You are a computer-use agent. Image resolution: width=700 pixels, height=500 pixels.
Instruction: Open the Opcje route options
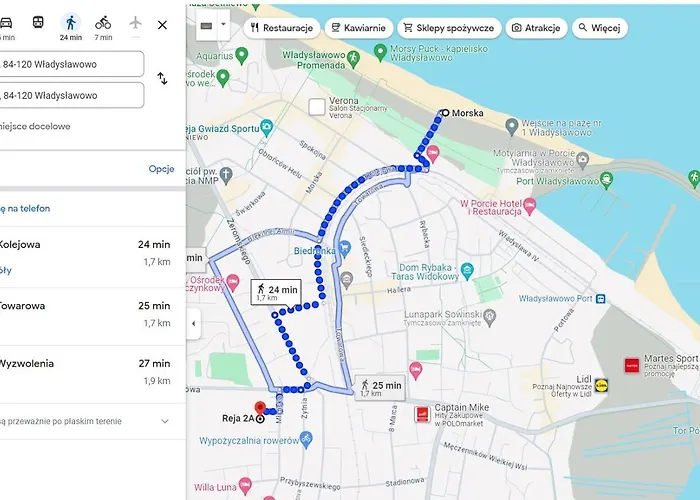click(161, 169)
